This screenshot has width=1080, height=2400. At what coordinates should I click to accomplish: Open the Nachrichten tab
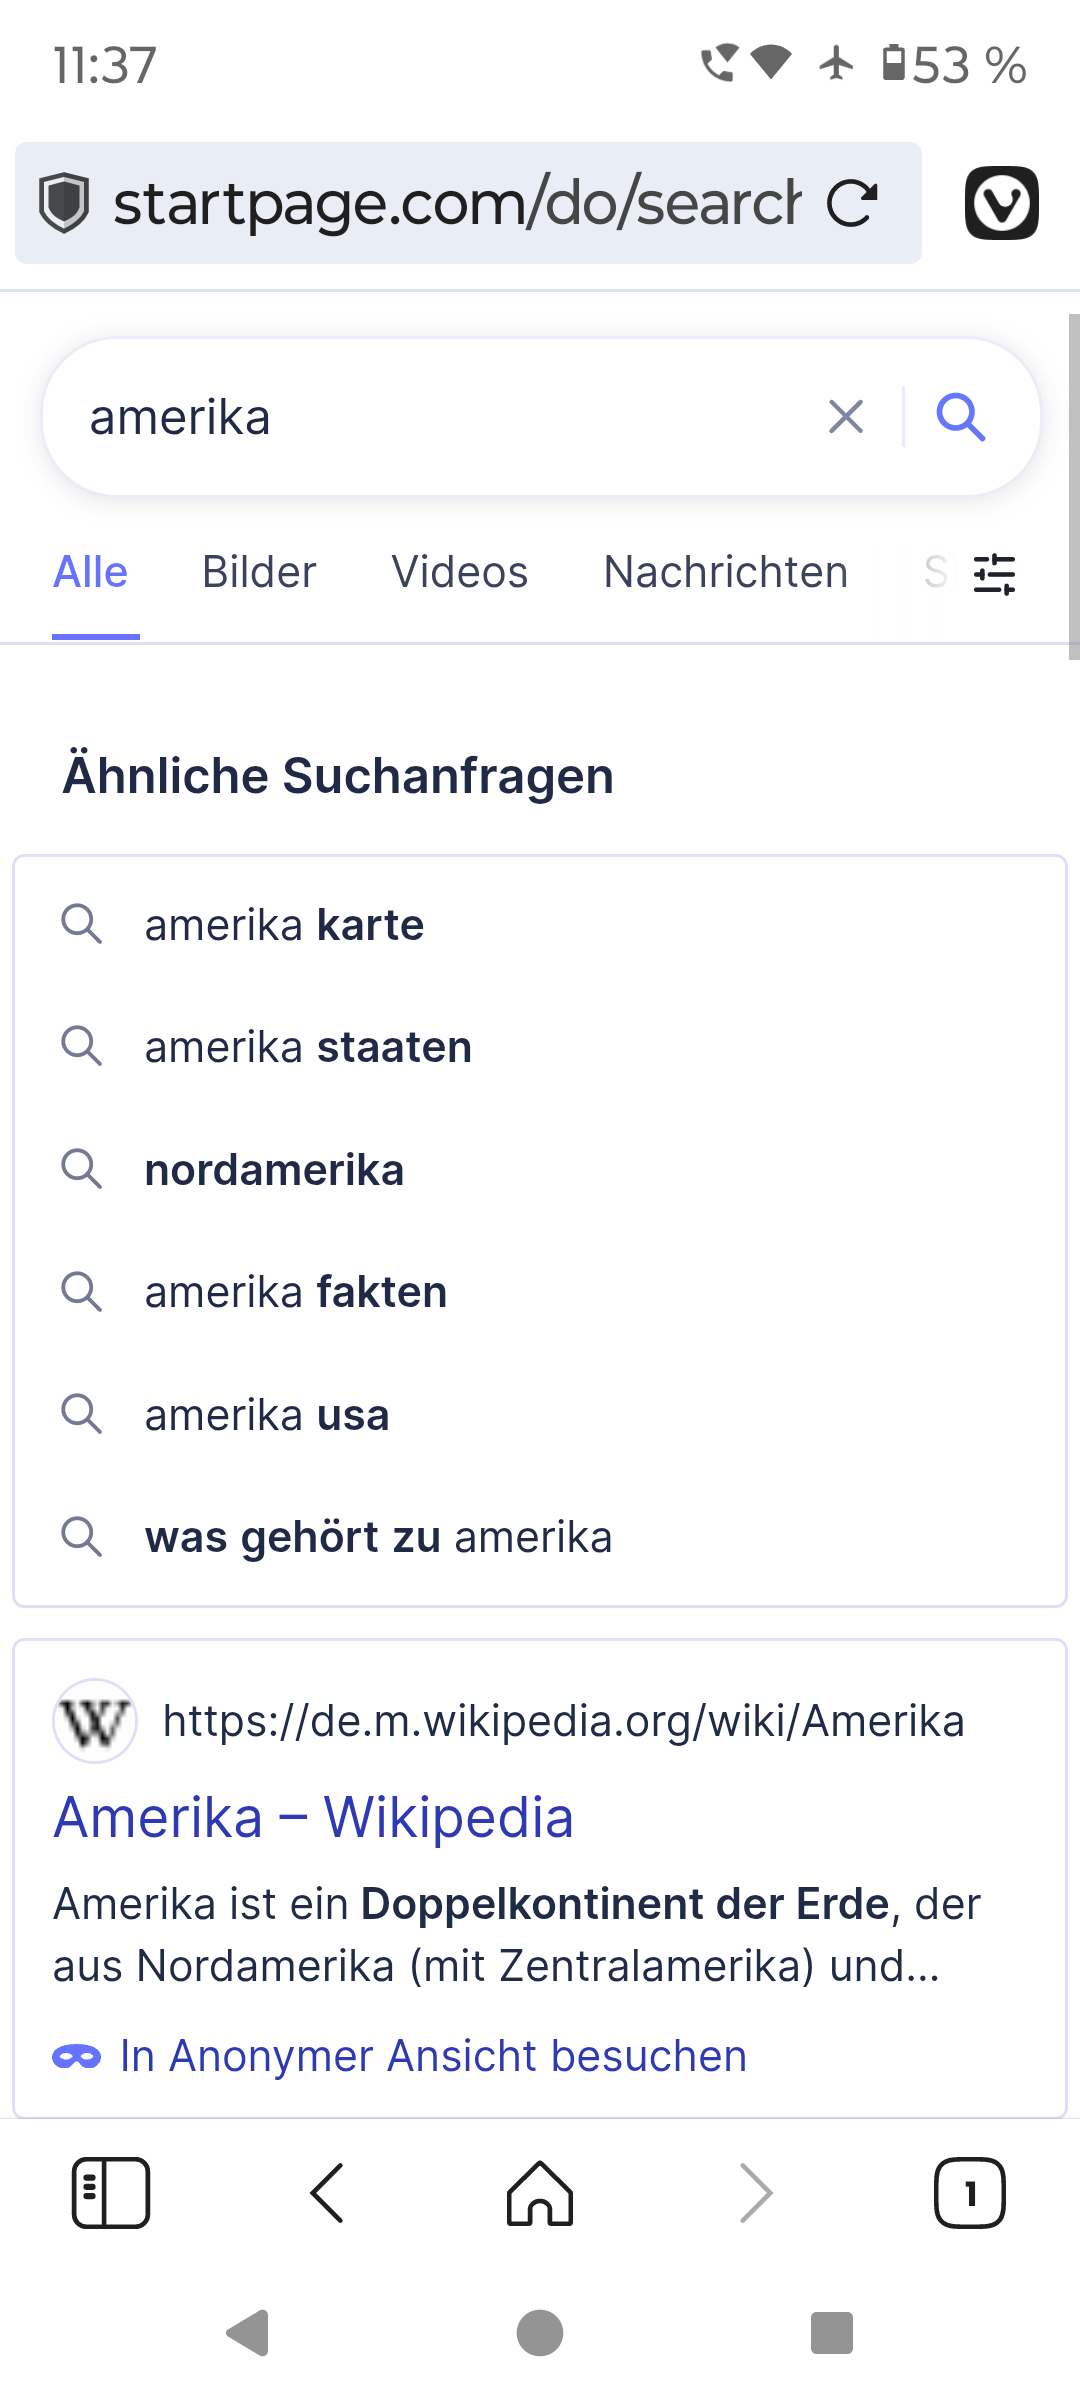tap(725, 573)
